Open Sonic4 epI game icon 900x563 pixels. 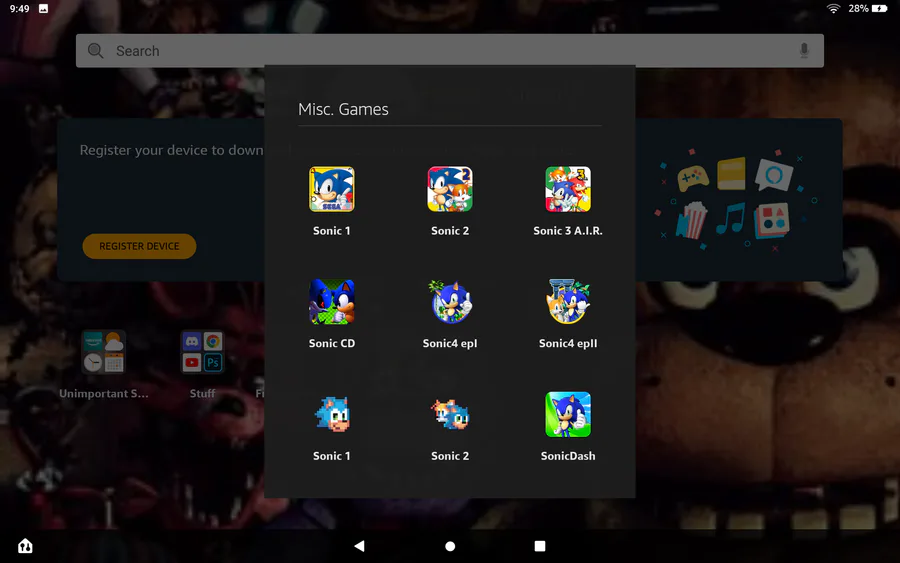pyautogui.click(x=450, y=302)
